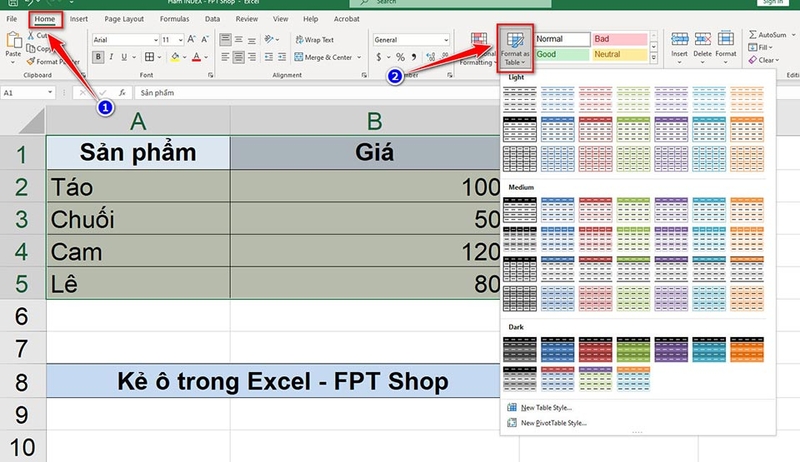Choose solid dark orange style under Dark
This screenshot has height=462, width=800.
tap(746, 349)
